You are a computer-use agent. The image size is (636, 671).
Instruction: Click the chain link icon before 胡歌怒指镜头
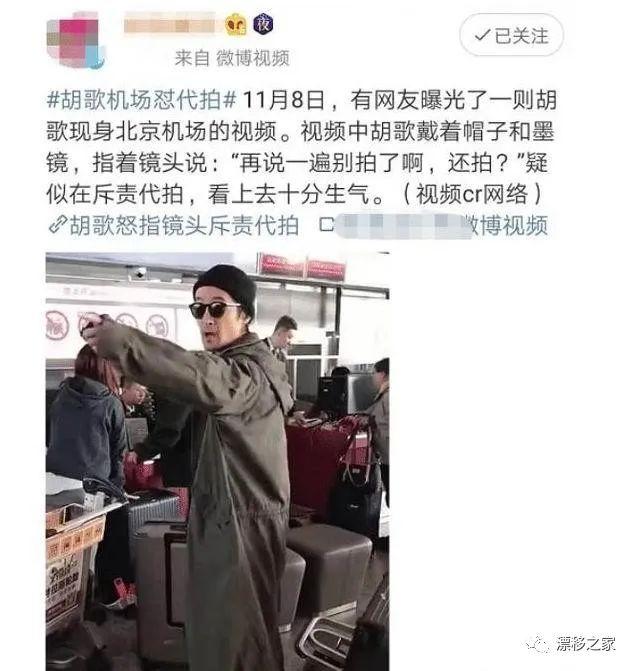pyautogui.click(x=57, y=225)
